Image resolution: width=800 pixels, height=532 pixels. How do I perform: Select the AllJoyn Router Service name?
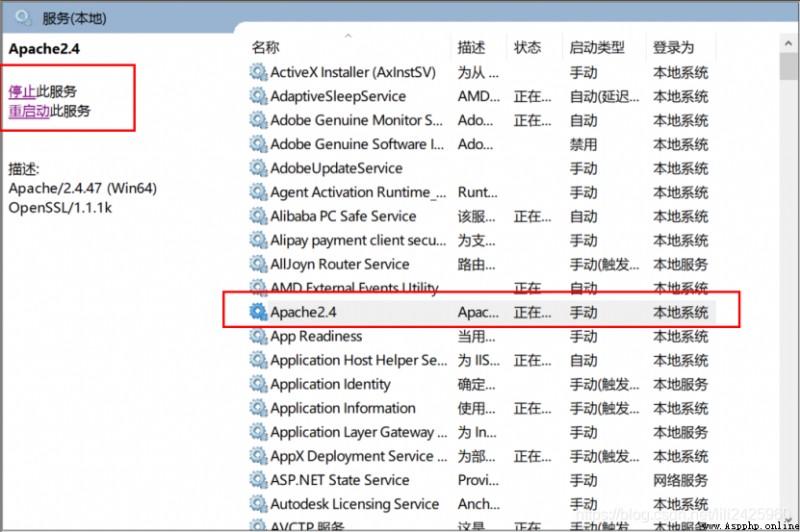(x=340, y=264)
